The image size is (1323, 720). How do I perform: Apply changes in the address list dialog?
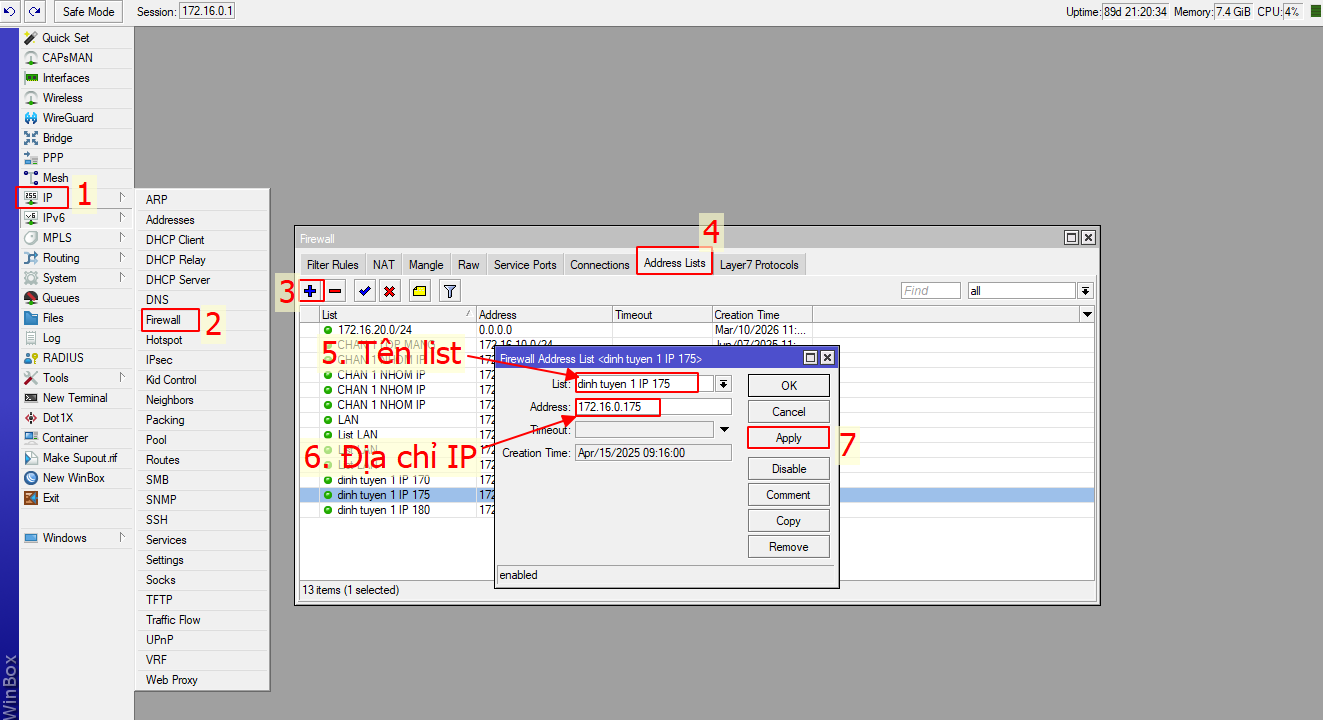(788, 437)
